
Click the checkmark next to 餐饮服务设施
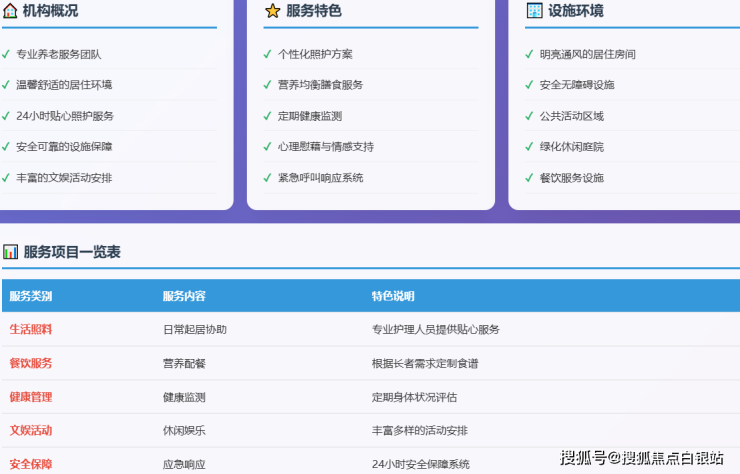529,178
